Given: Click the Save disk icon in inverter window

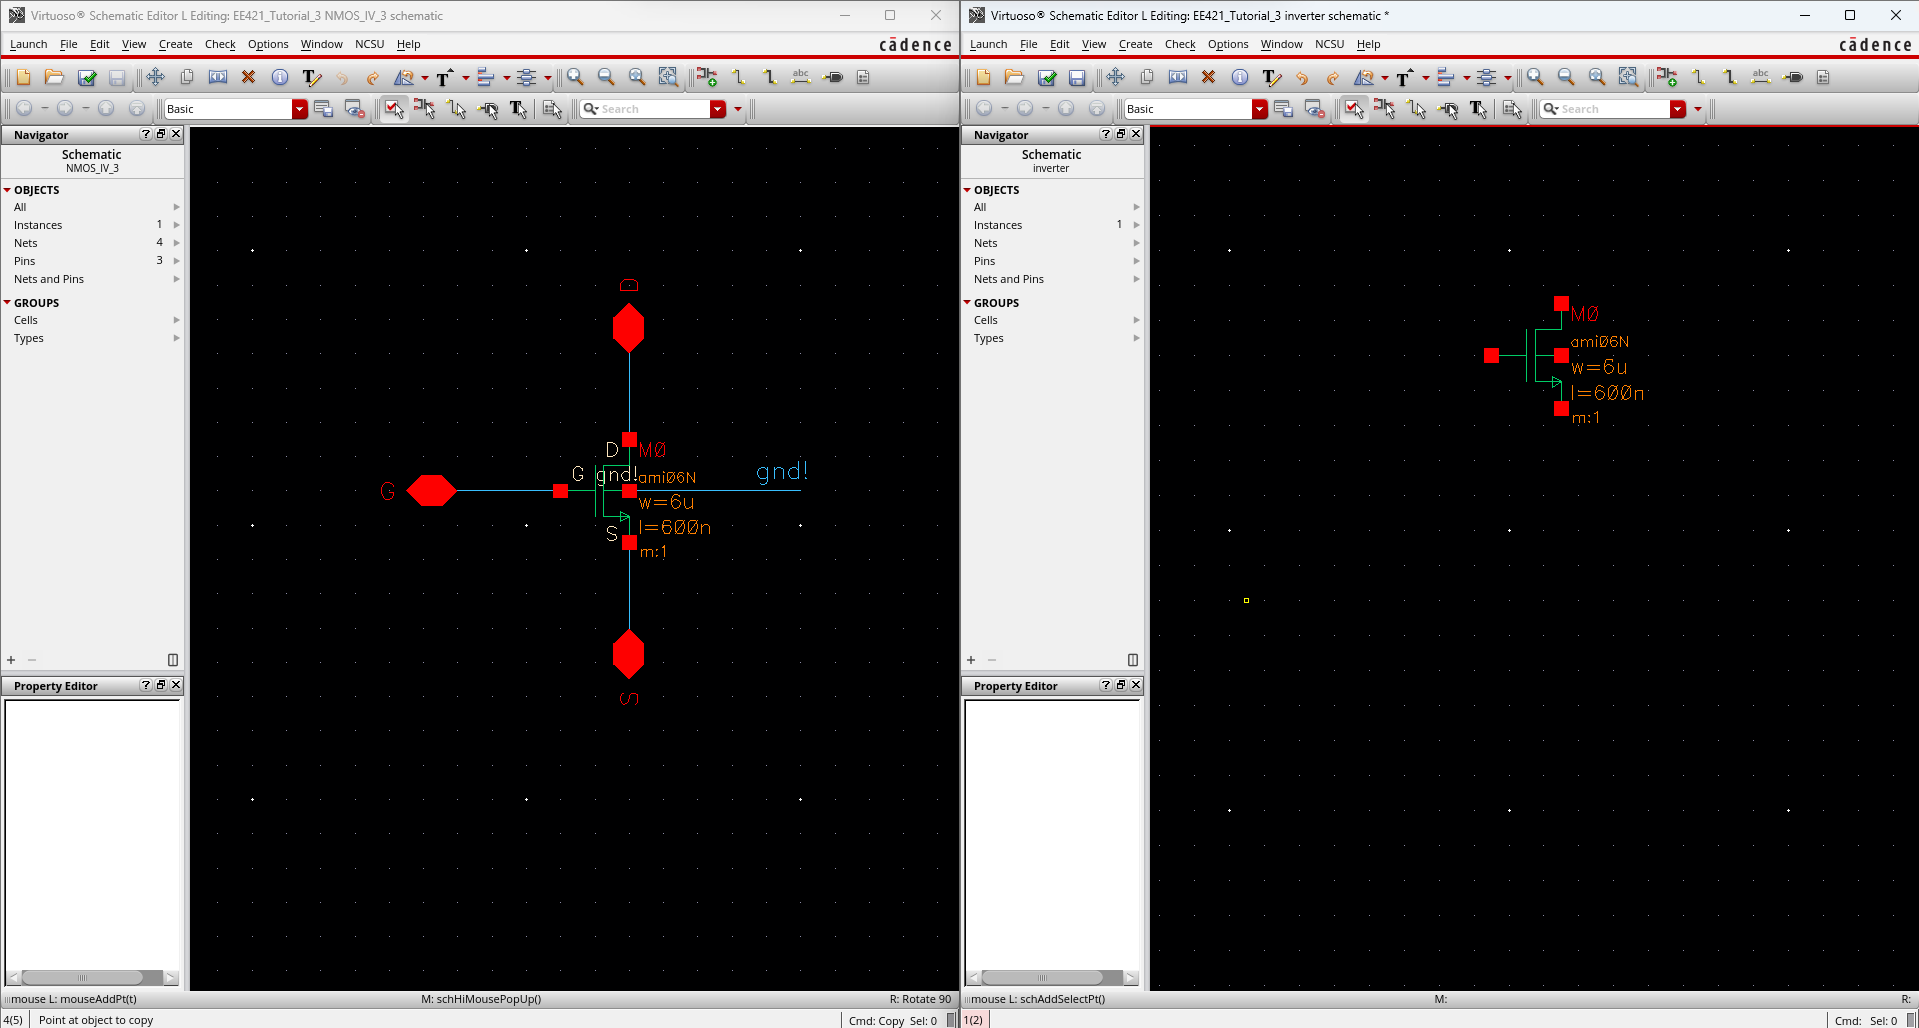Looking at the screenshot, I should 1077,77.
